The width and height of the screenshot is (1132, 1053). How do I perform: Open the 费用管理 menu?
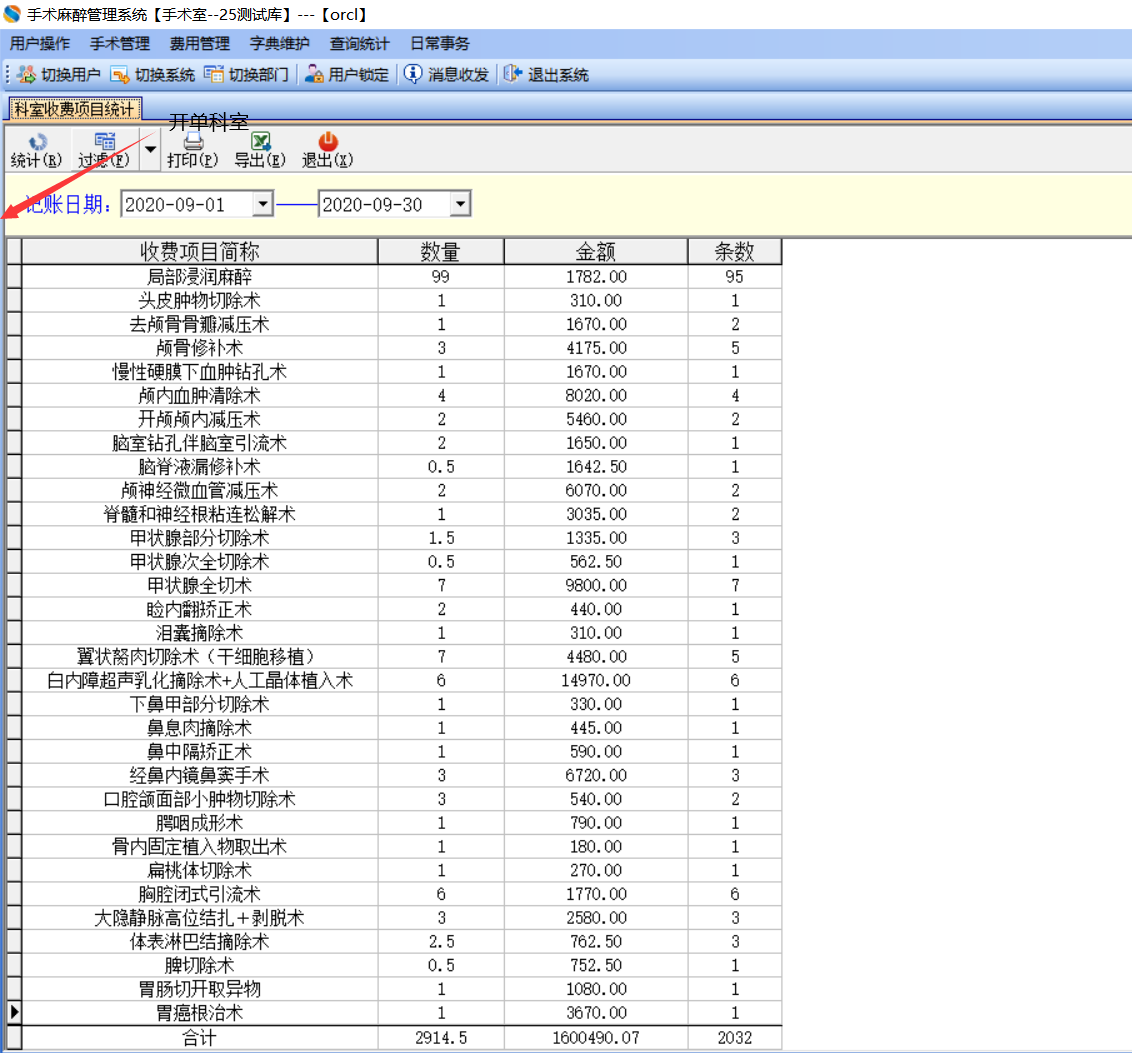tap(200, 43)
